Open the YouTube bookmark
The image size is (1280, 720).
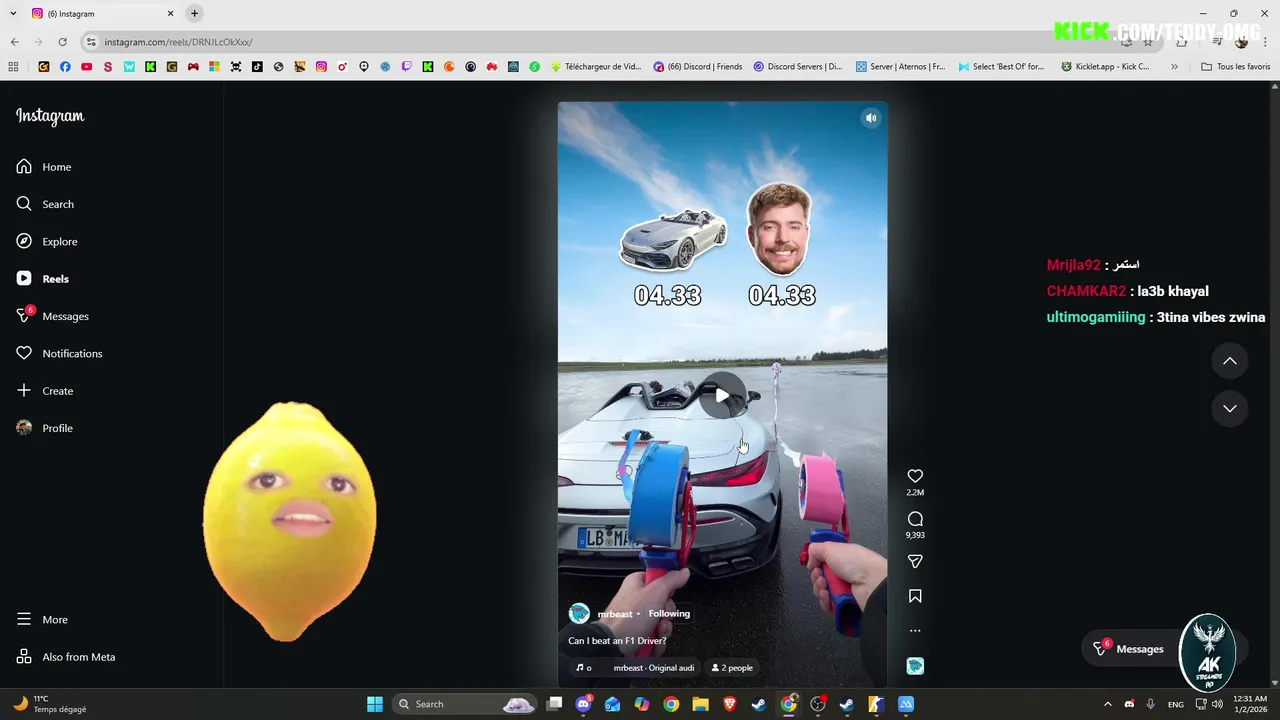click(86, 67)
